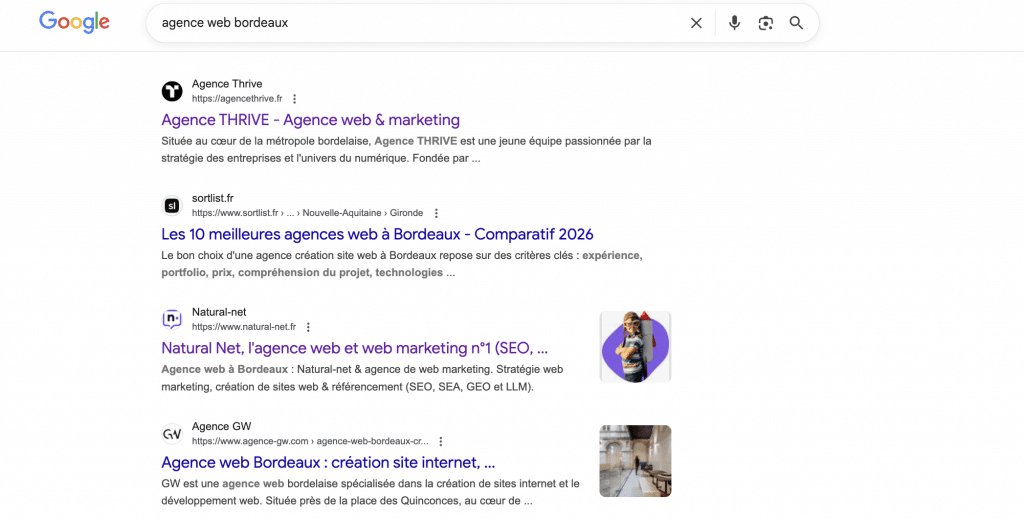Click the 'sortlist.fr' site name
Screen dimensions: 1024x520
click(x=213, y=199)
